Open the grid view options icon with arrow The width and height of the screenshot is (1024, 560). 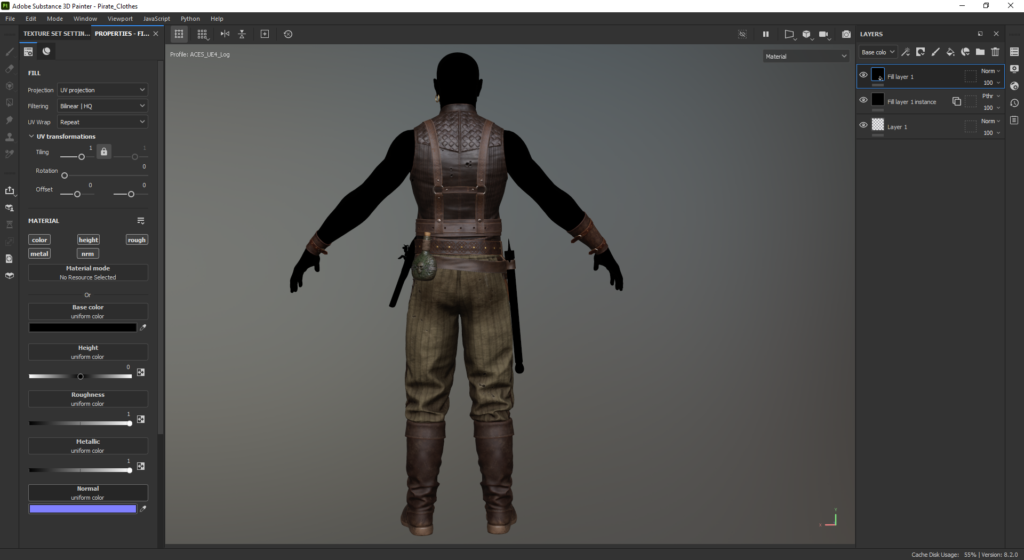(x=202, y=34)
